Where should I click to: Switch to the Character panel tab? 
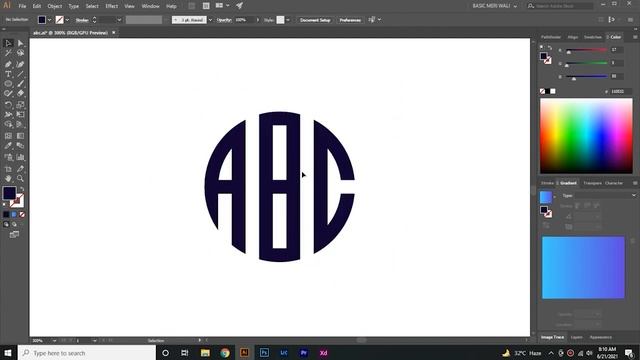[x=614, y=183]
